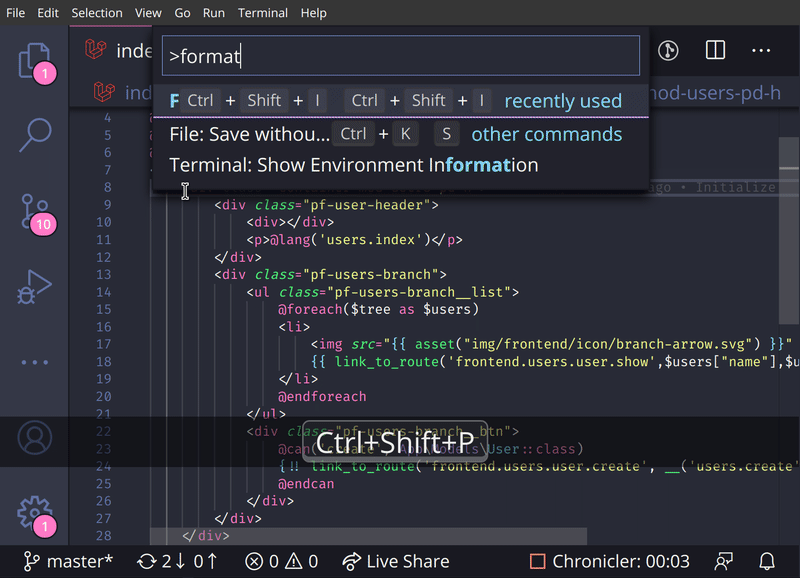
Task: Open the master branch picker
Action: pos(68,561)
